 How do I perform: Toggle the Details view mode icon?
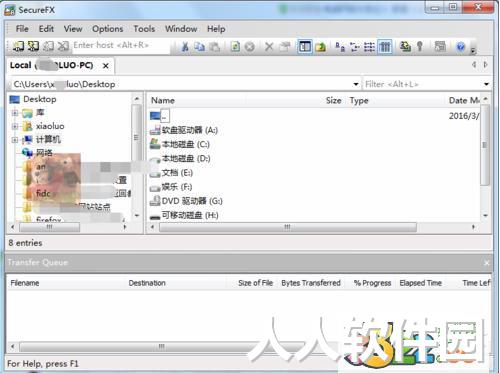point(385,47)
